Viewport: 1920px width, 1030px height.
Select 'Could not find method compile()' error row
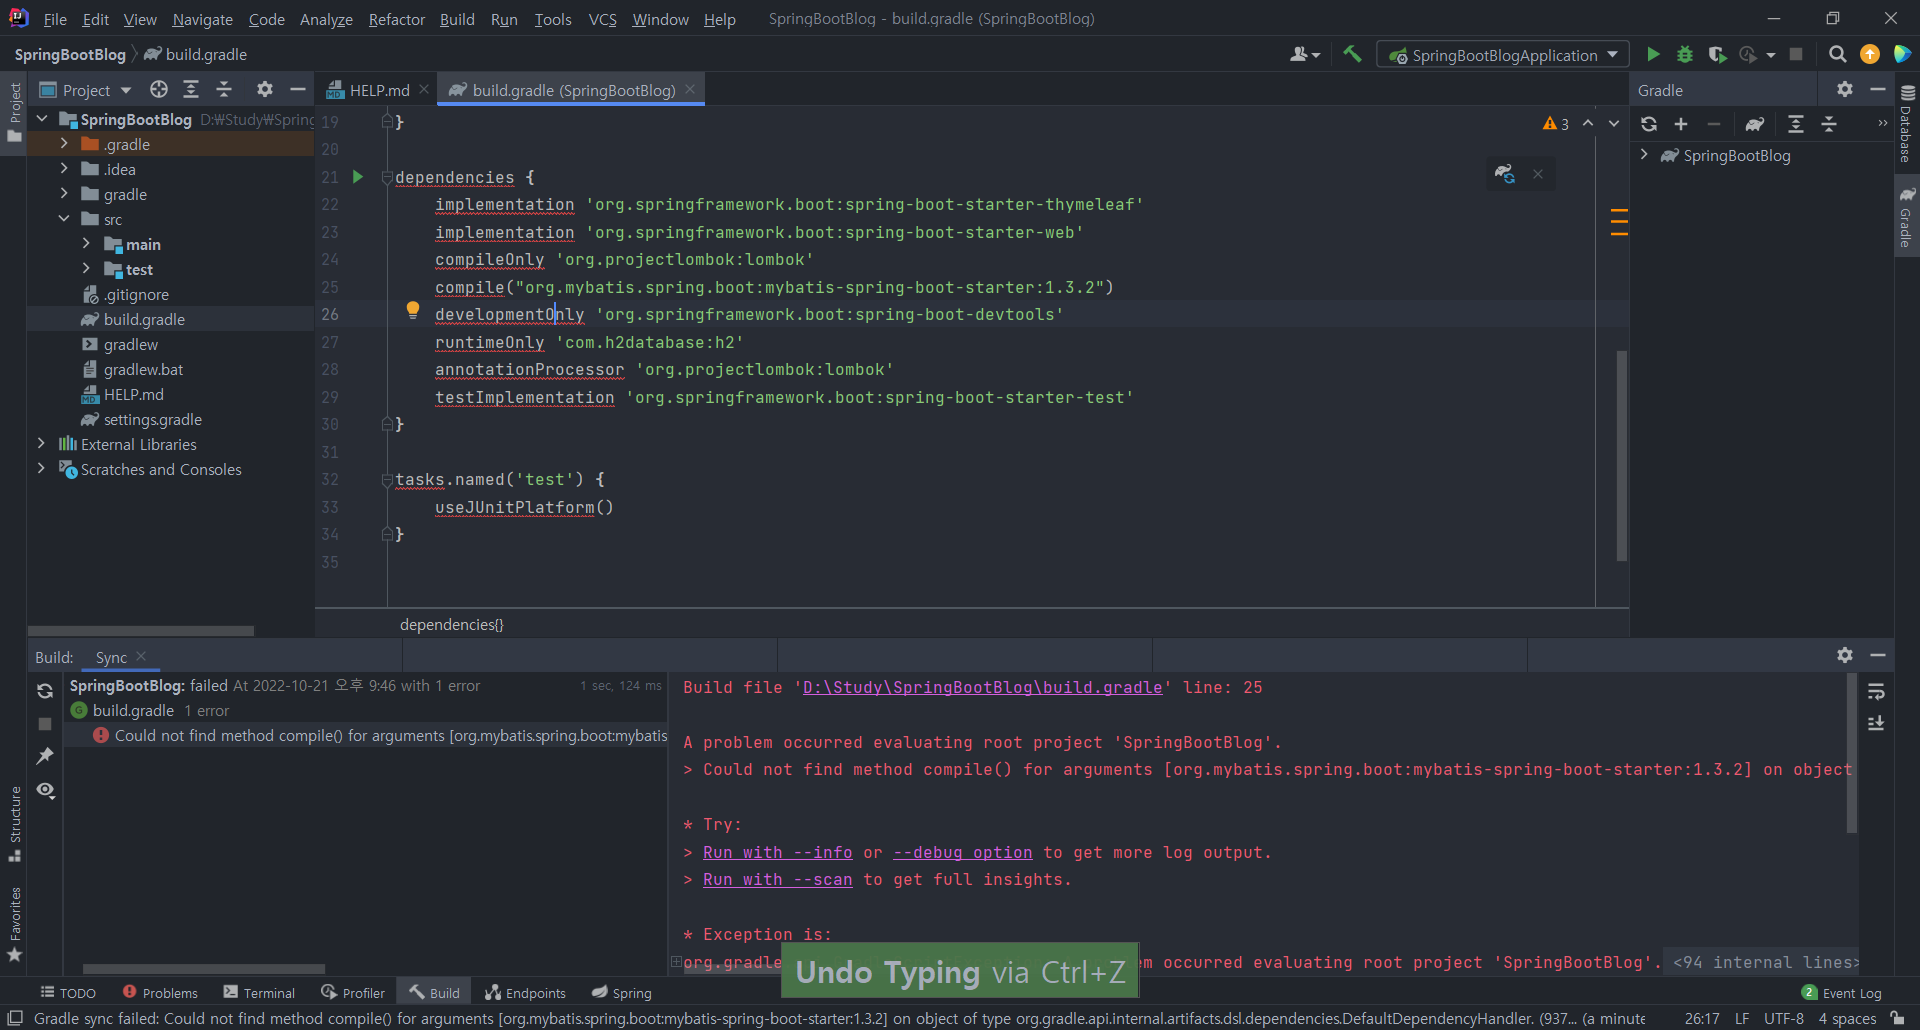(x=366, y=736)
